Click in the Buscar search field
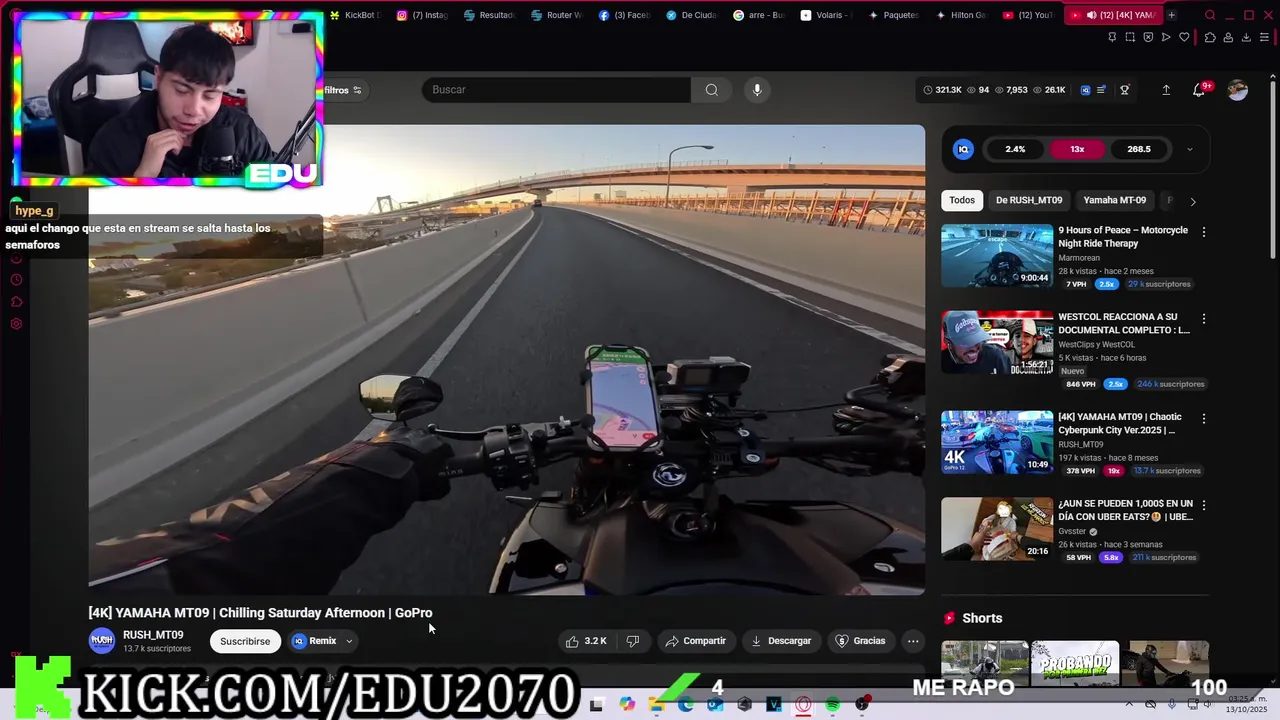This screenshot has height=720, width=1280. 556,90
